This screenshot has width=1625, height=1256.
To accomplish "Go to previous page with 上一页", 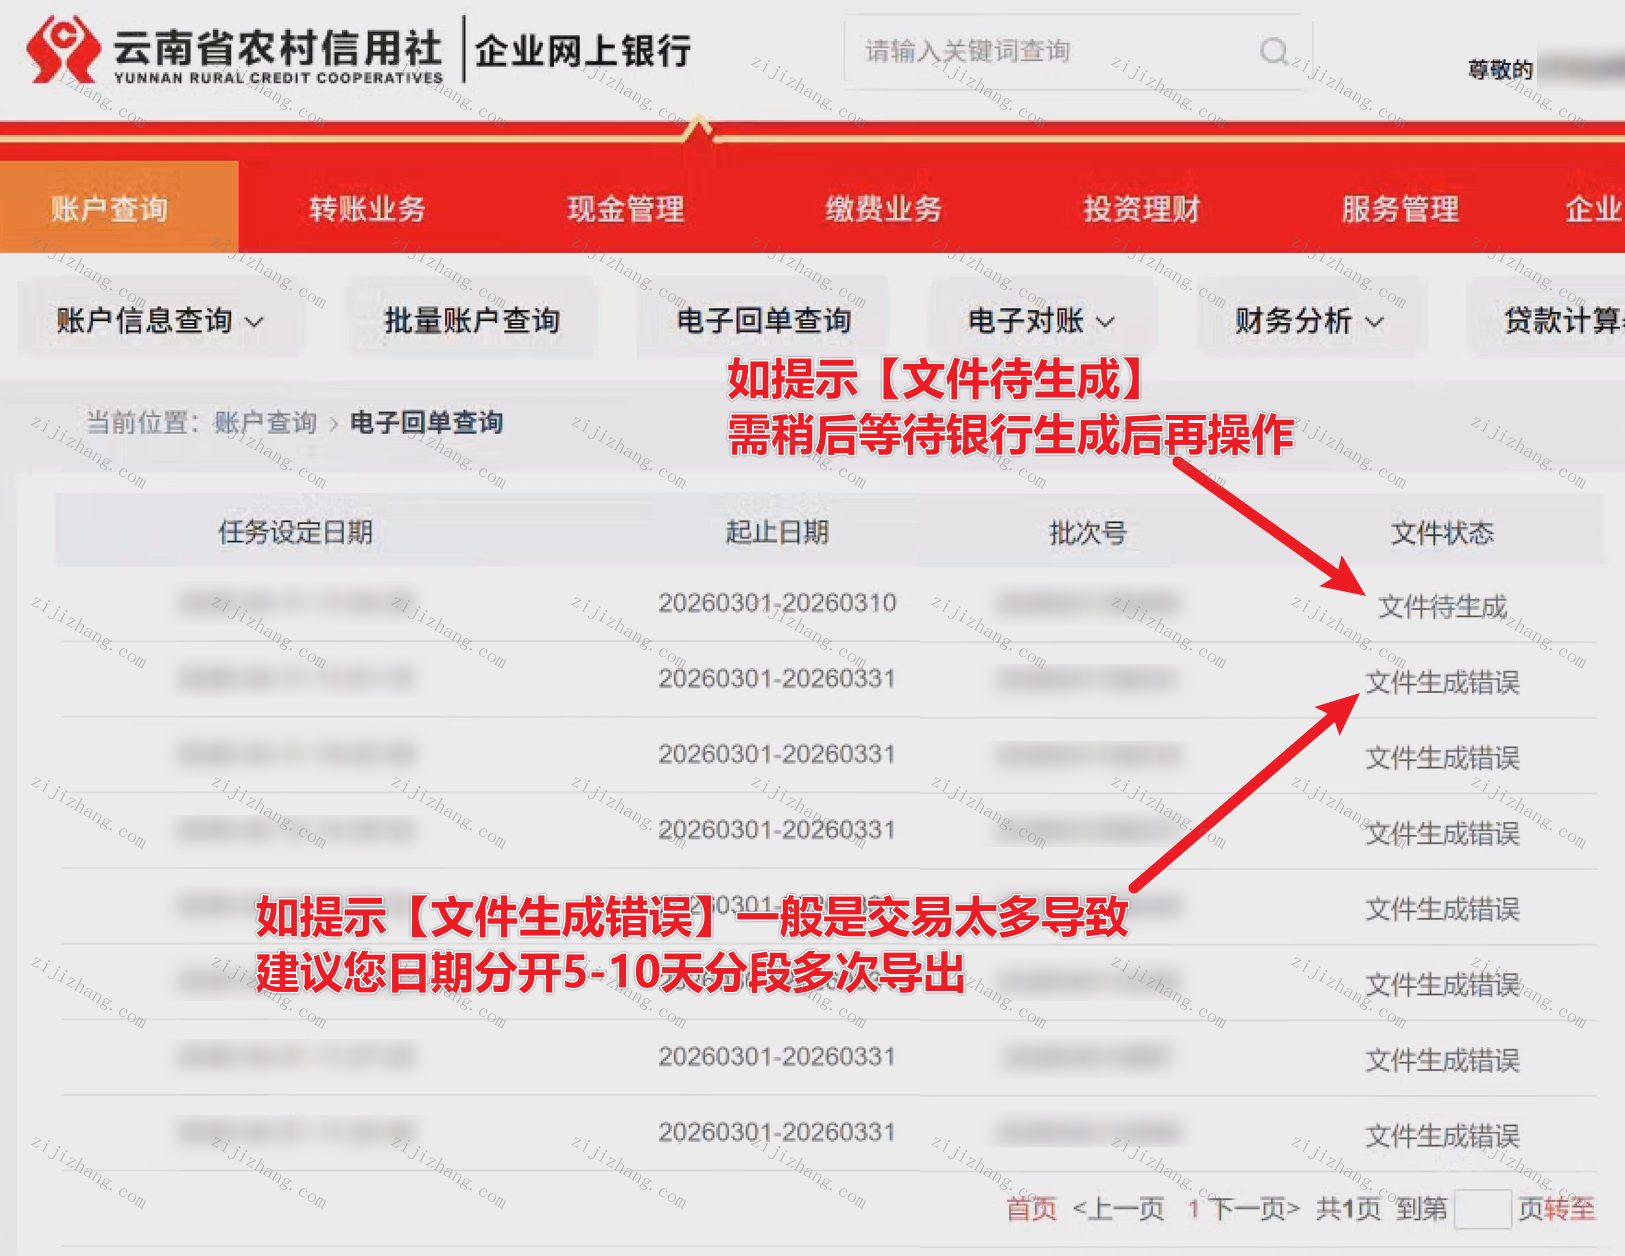I will tap(1119, 1208).
